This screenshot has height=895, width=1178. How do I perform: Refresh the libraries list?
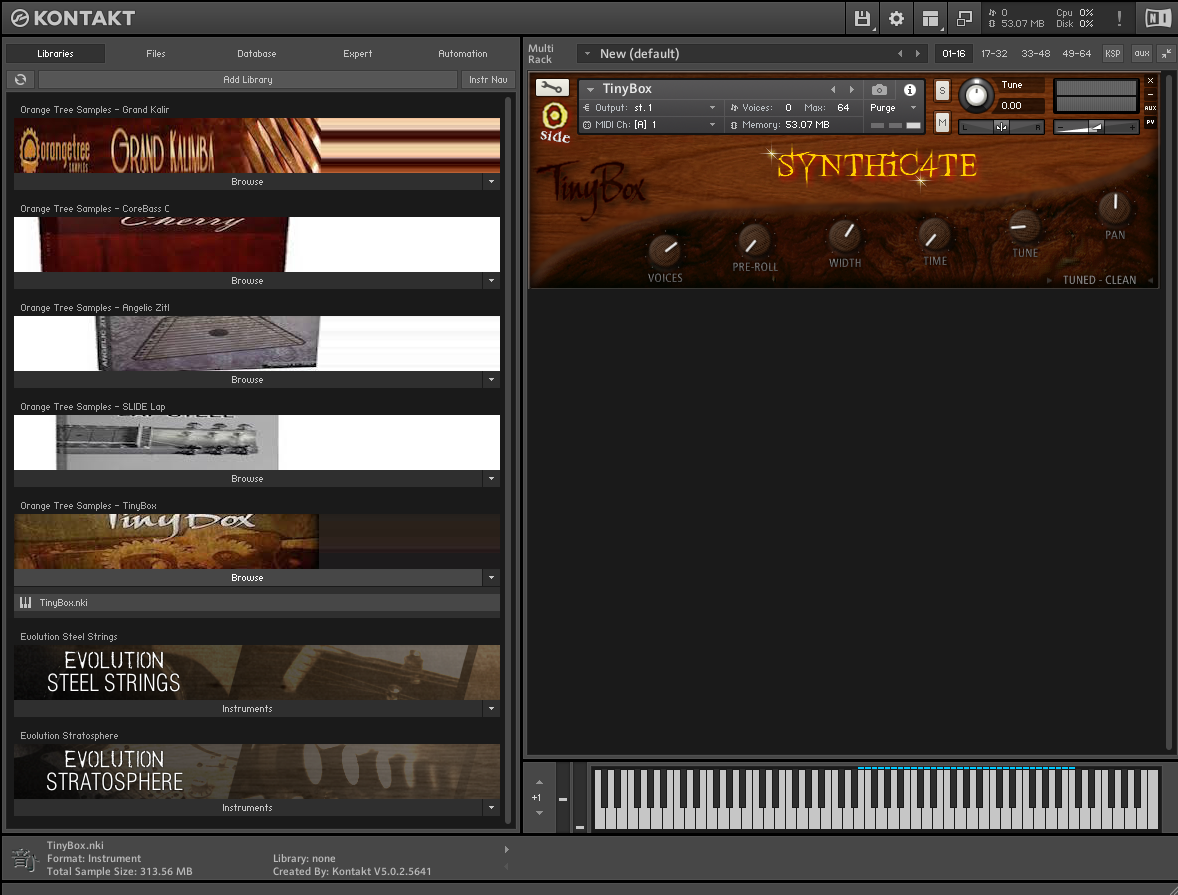[x=21, y=80]
